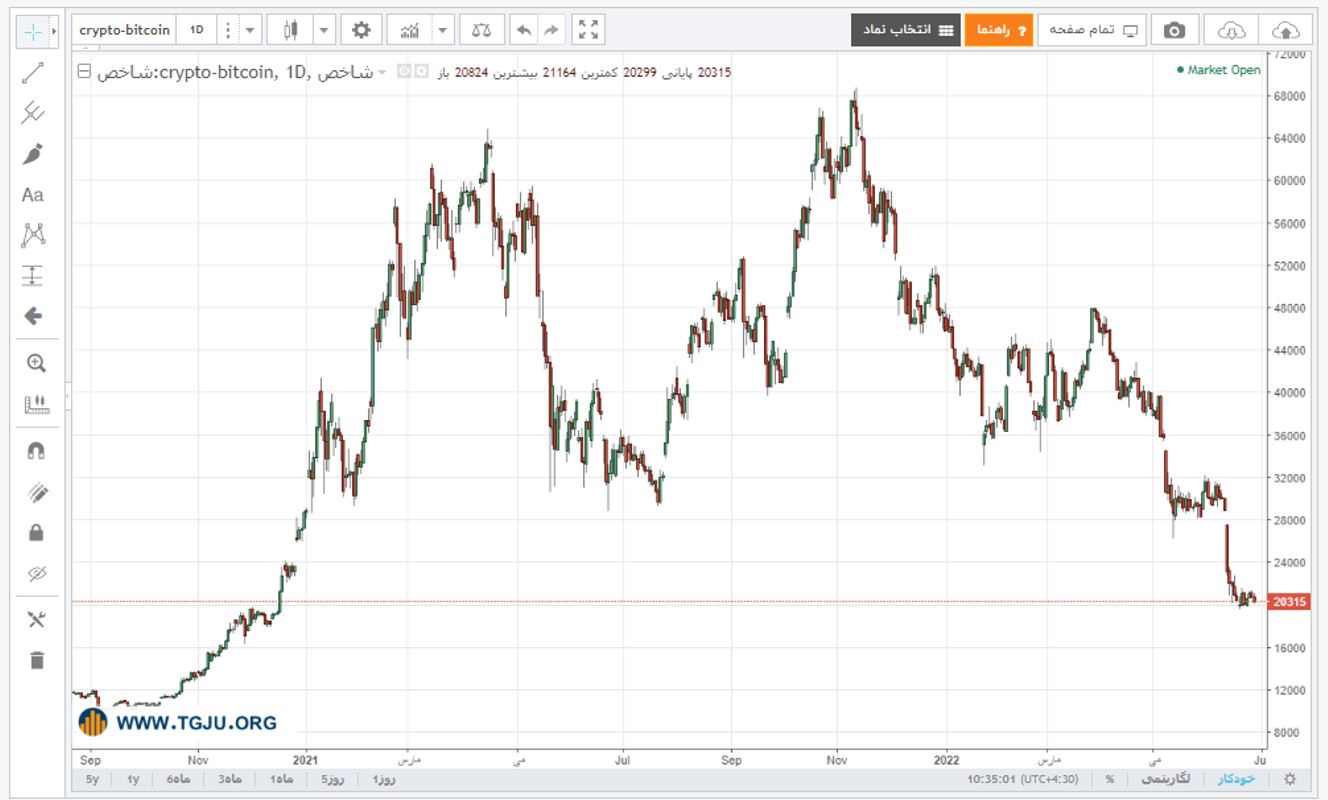
Task: Collapse the chart legend minus box
Action: point(84,72)
